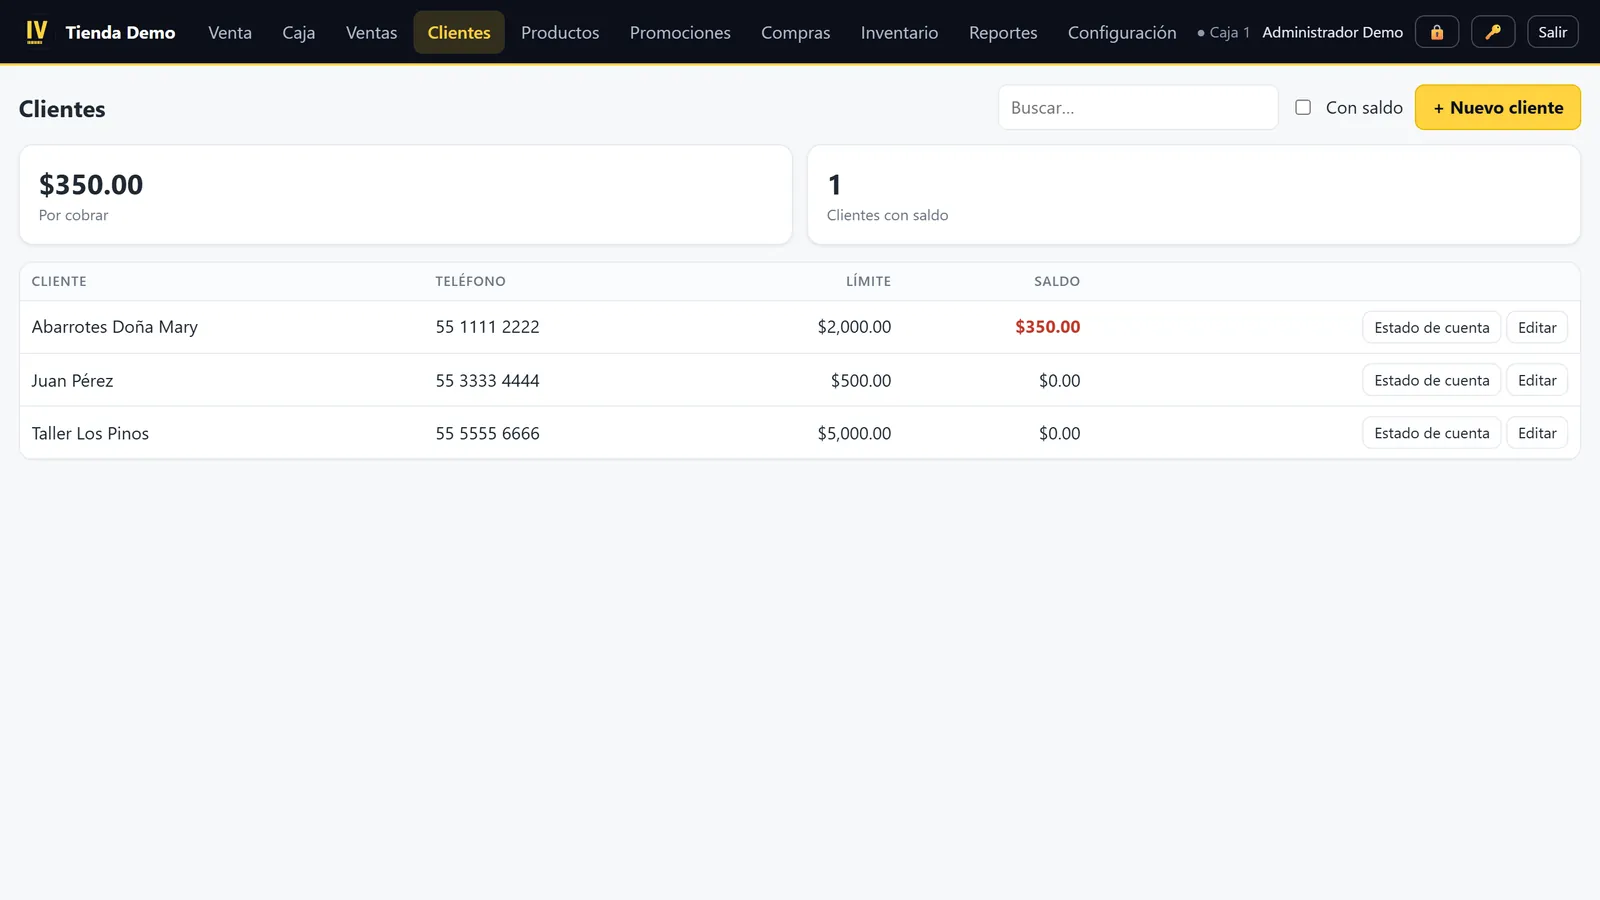Click phone number 55 5555 6666
The width and height of the screenshot is (1600, 900).
pyautogui.click(x=487, y=433)
